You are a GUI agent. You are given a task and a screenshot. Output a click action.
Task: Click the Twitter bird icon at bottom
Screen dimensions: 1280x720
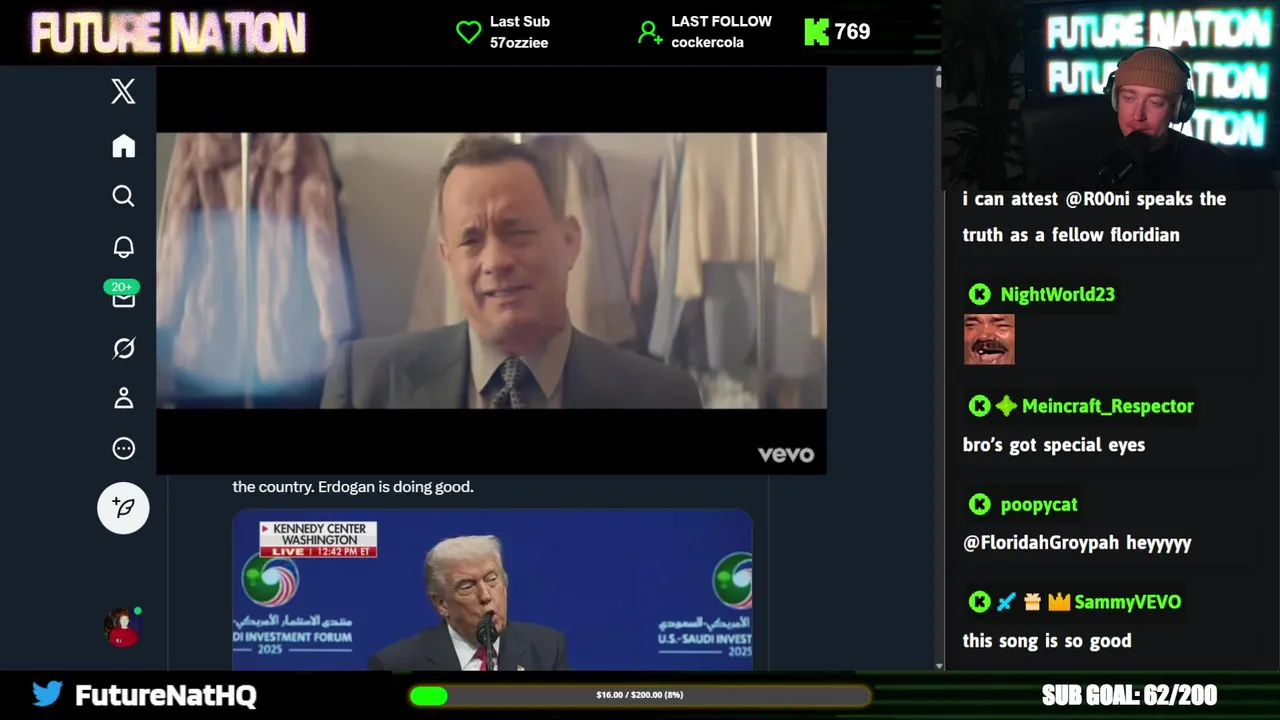pyautogui.click(x=47, y=694)
